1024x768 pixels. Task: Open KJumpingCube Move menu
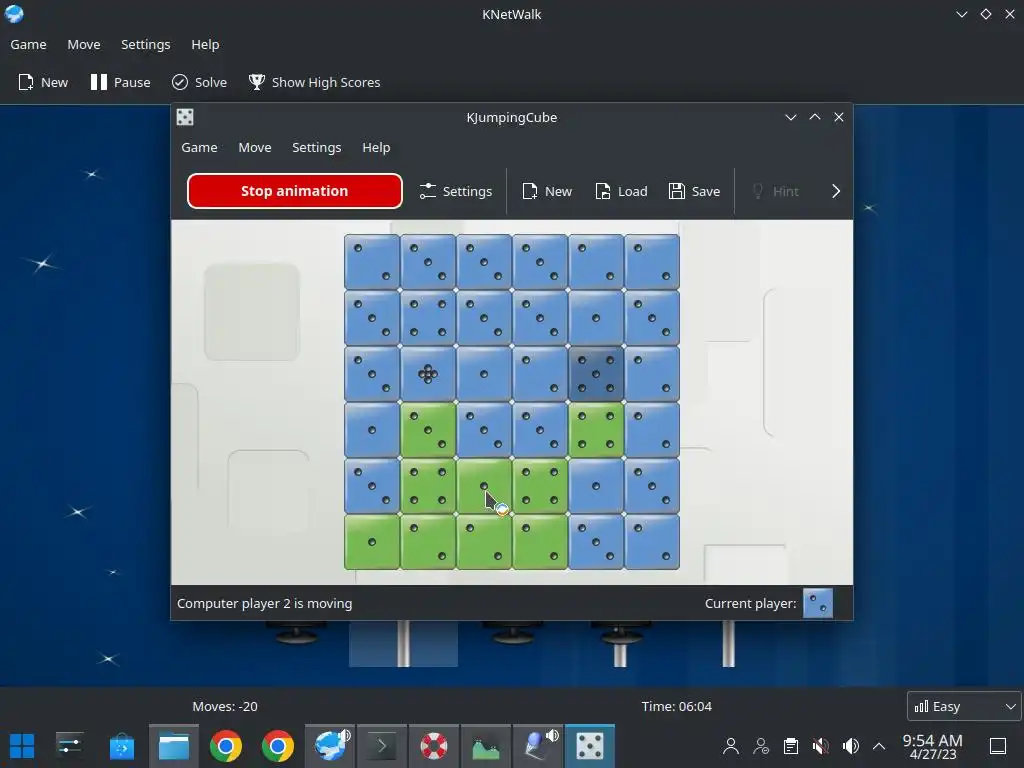click(x=255, y=148)
